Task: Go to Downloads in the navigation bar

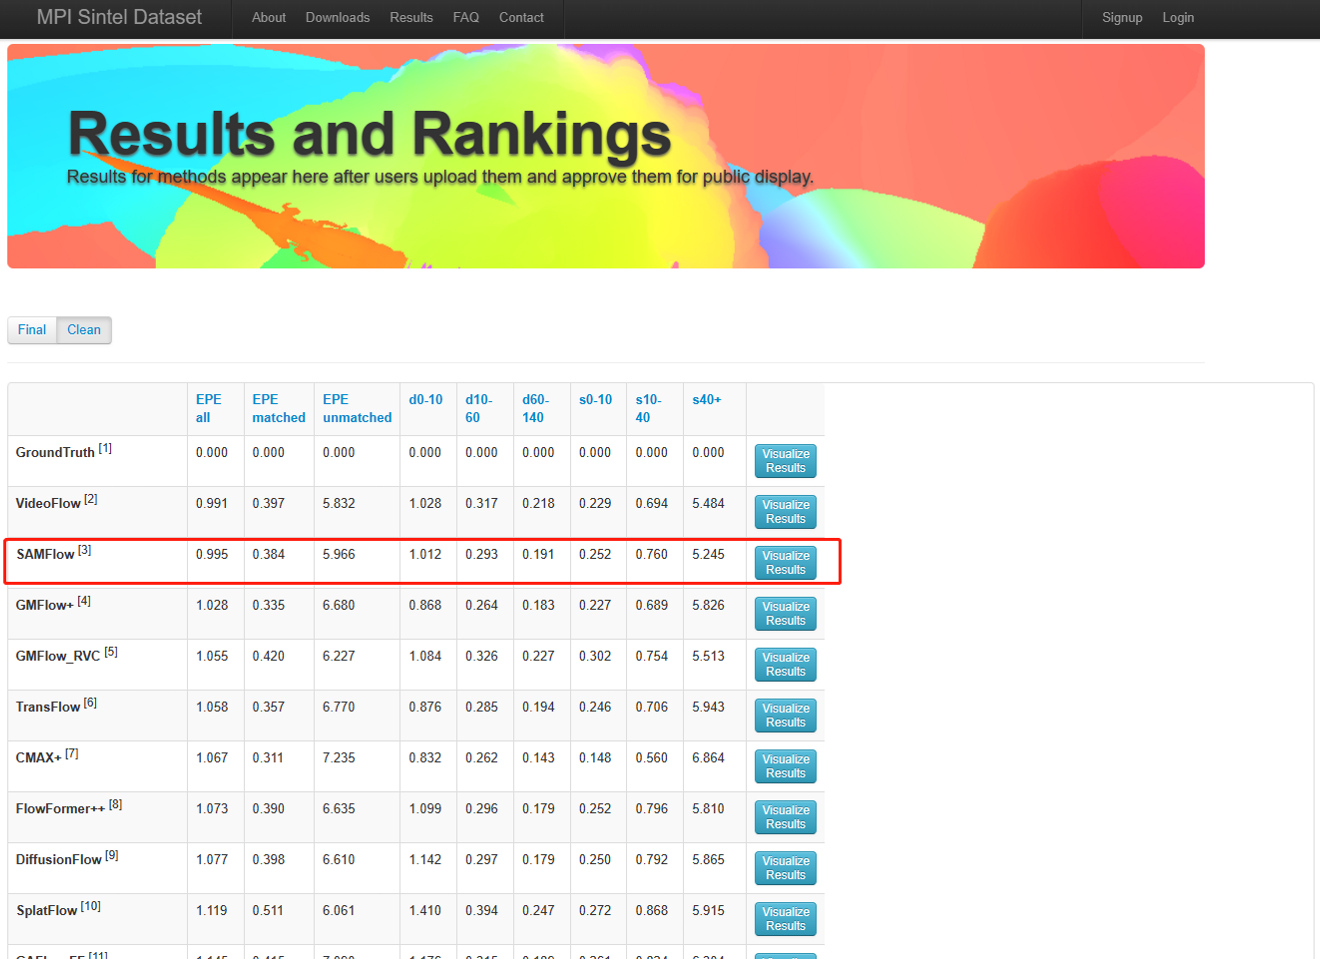Action: coord(337,18)
